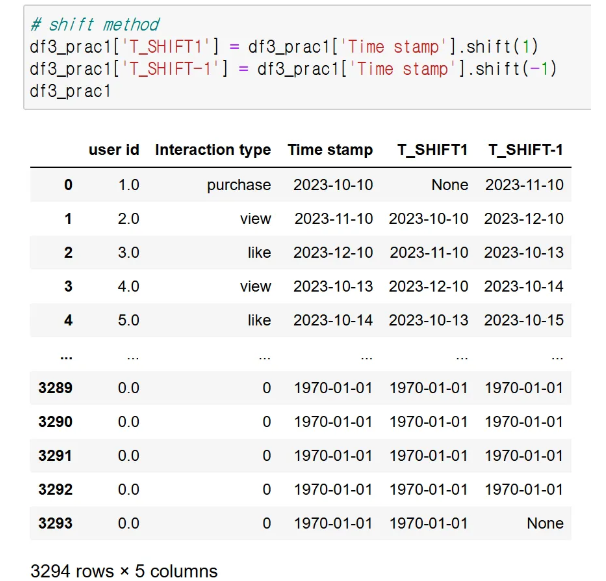
Task: Select the 'Interaction type' column header
Action: point(213,150)
